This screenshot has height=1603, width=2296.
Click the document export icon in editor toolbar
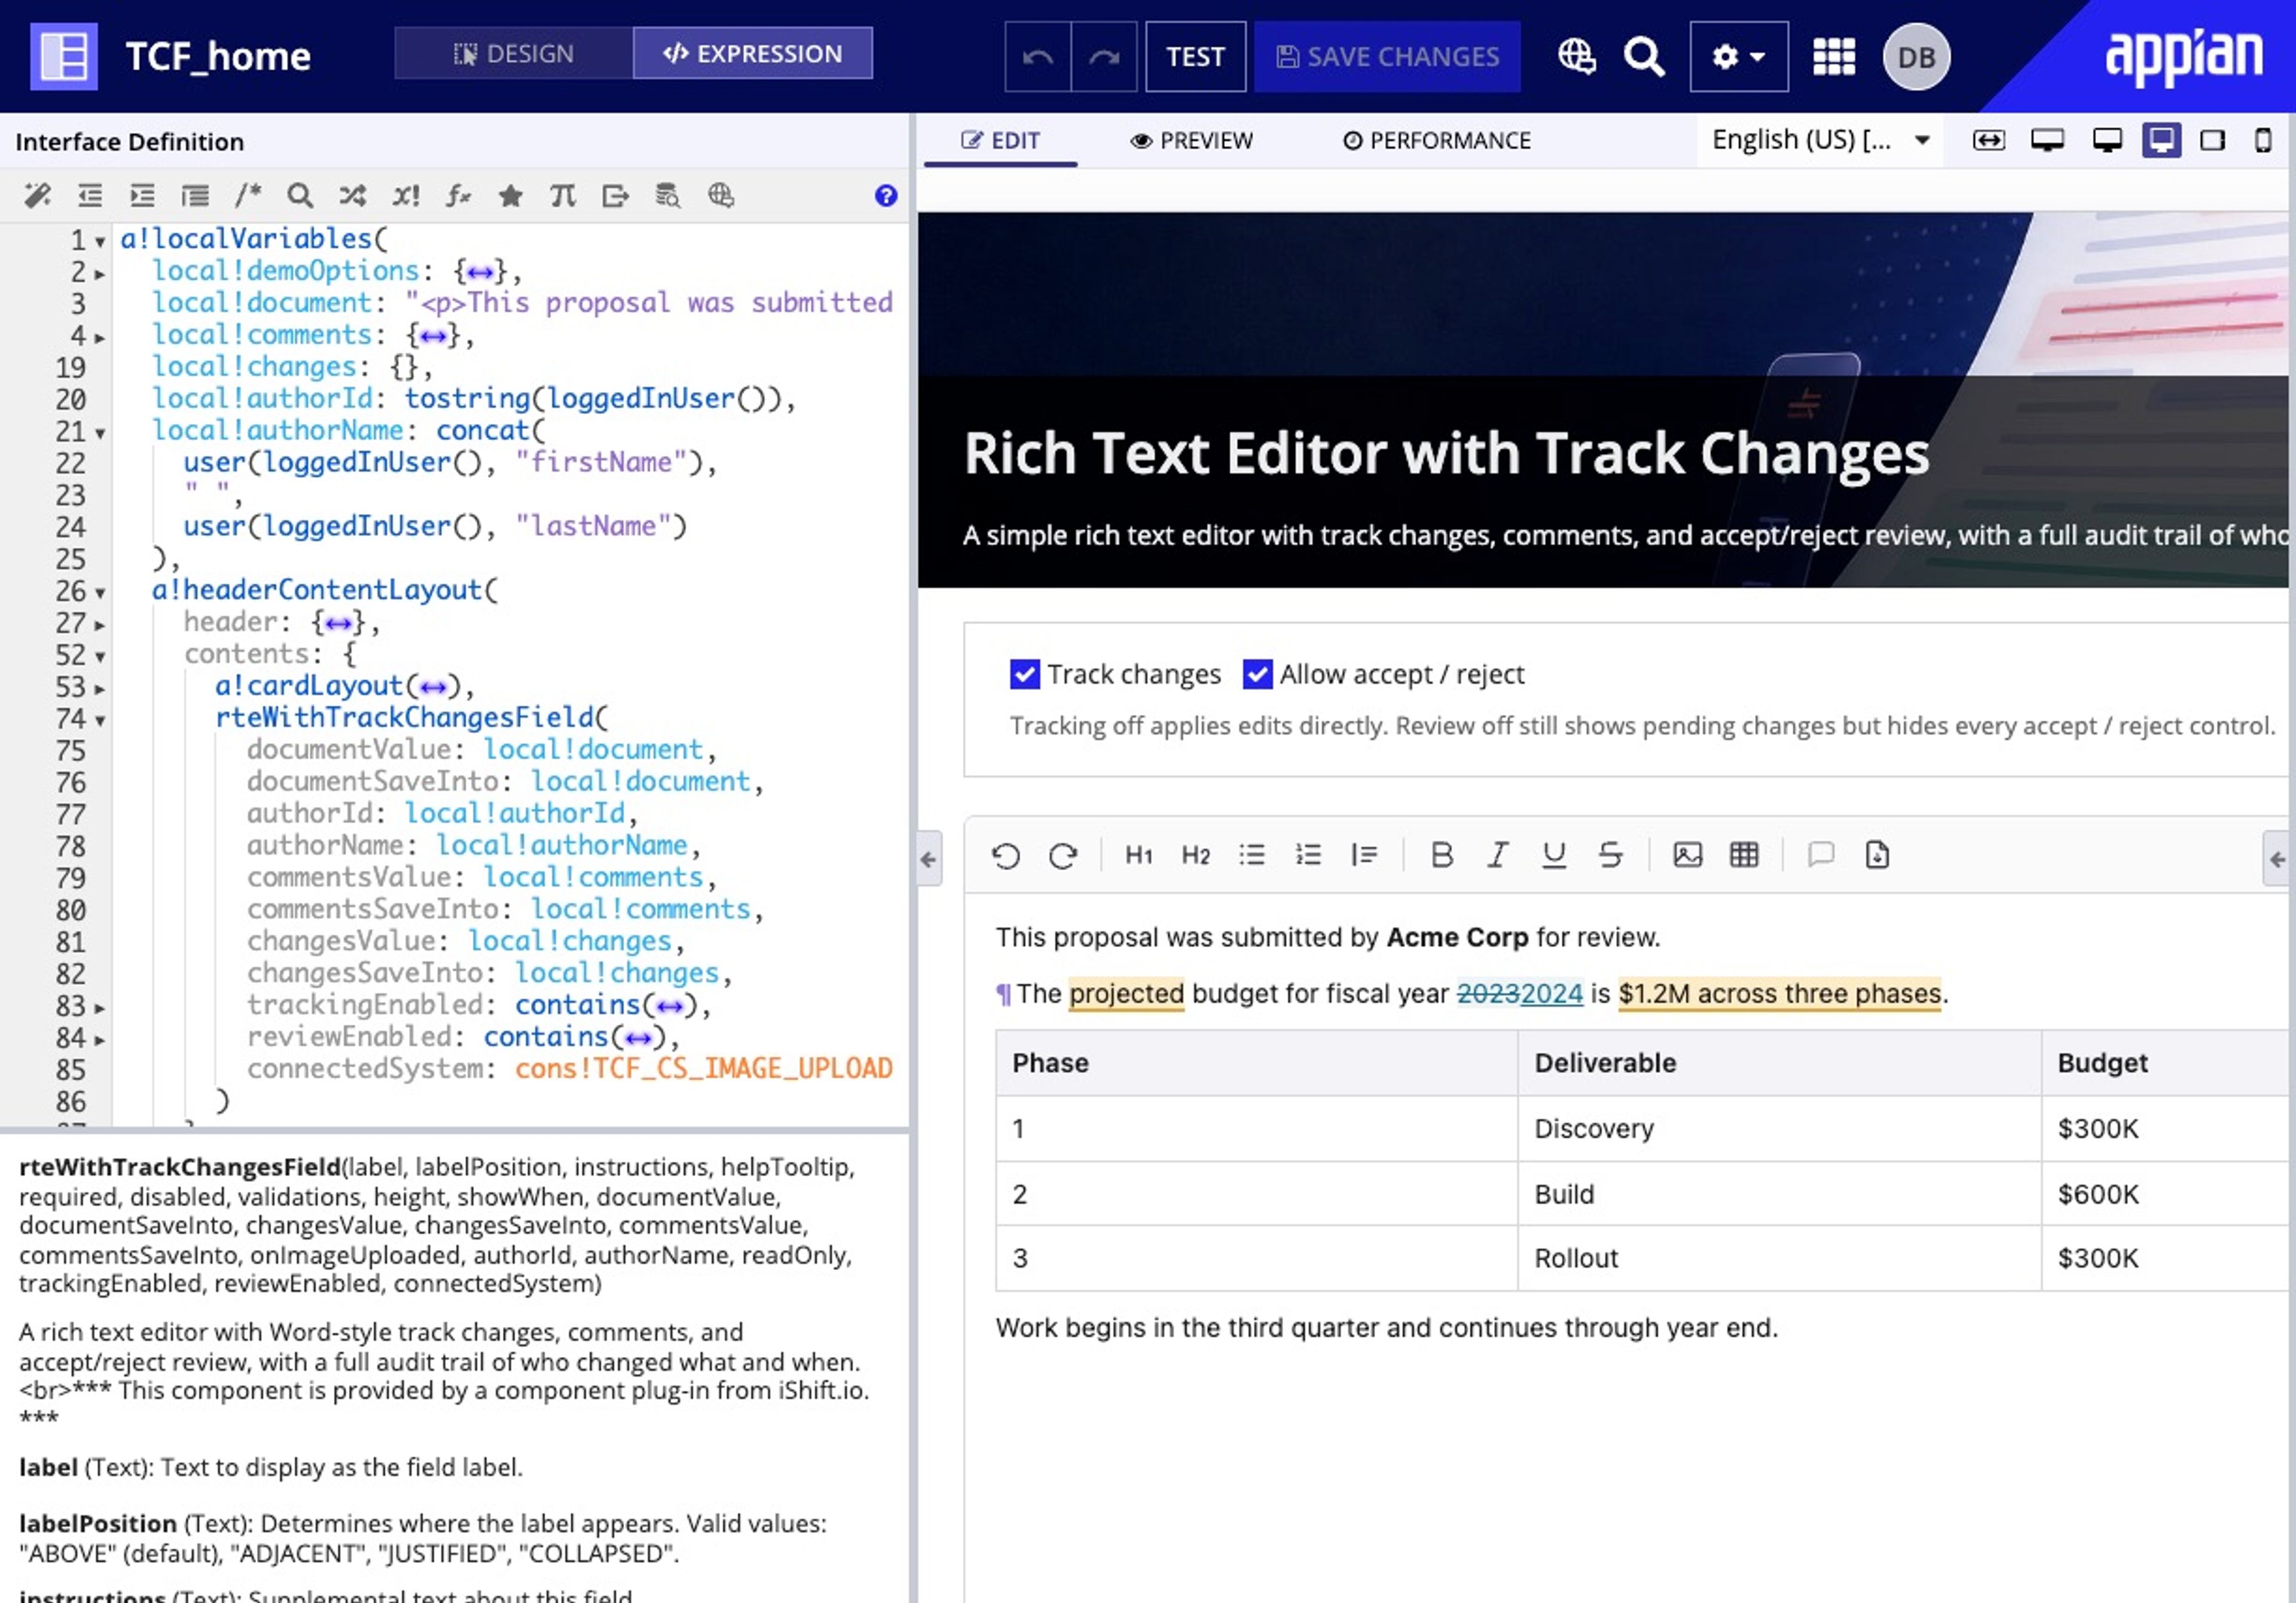pyautogui.click(x=1877, y=855)
